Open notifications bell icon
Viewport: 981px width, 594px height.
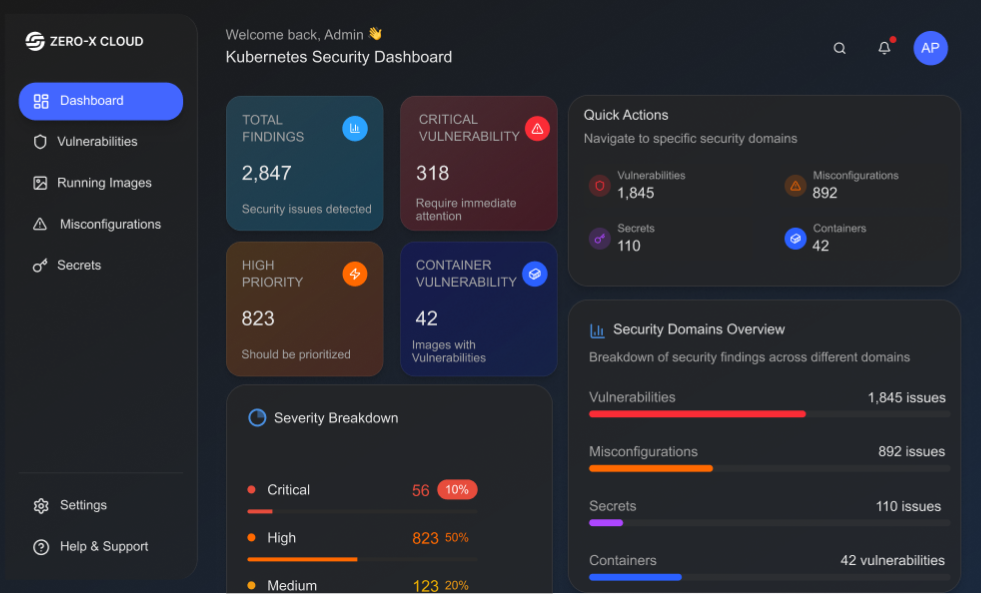884,48
